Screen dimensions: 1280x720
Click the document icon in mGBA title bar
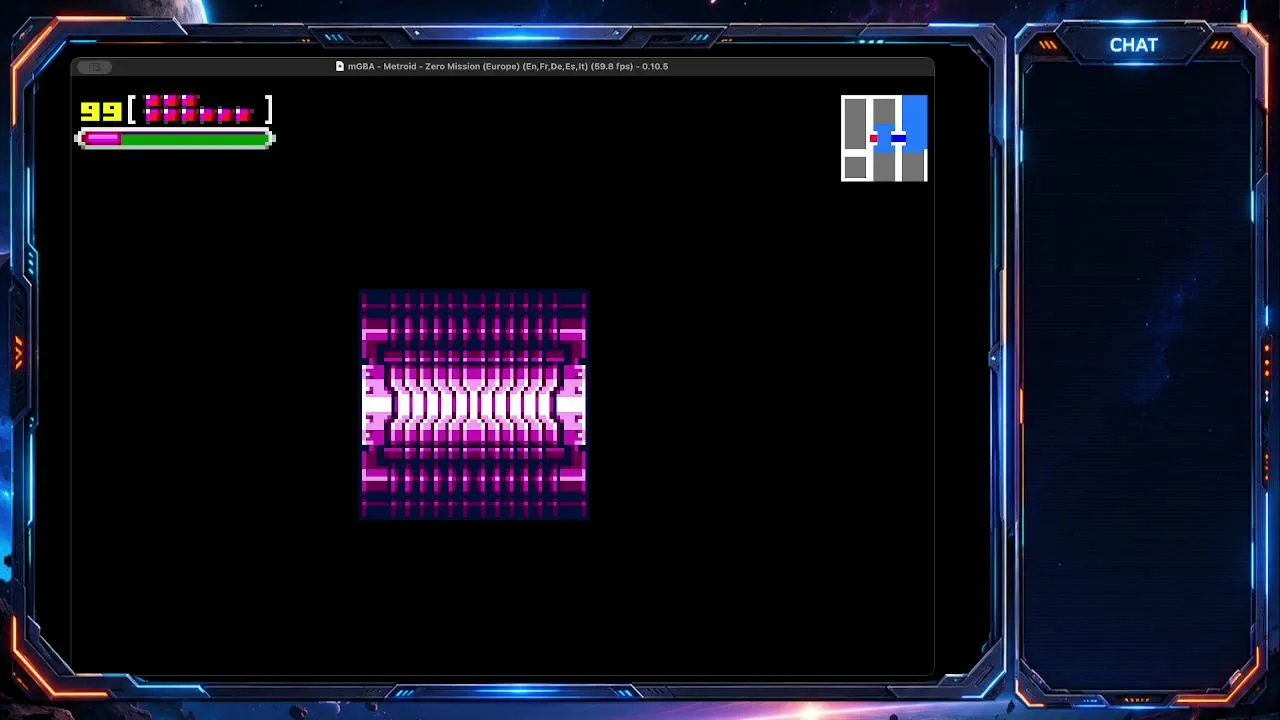(340, 66)
